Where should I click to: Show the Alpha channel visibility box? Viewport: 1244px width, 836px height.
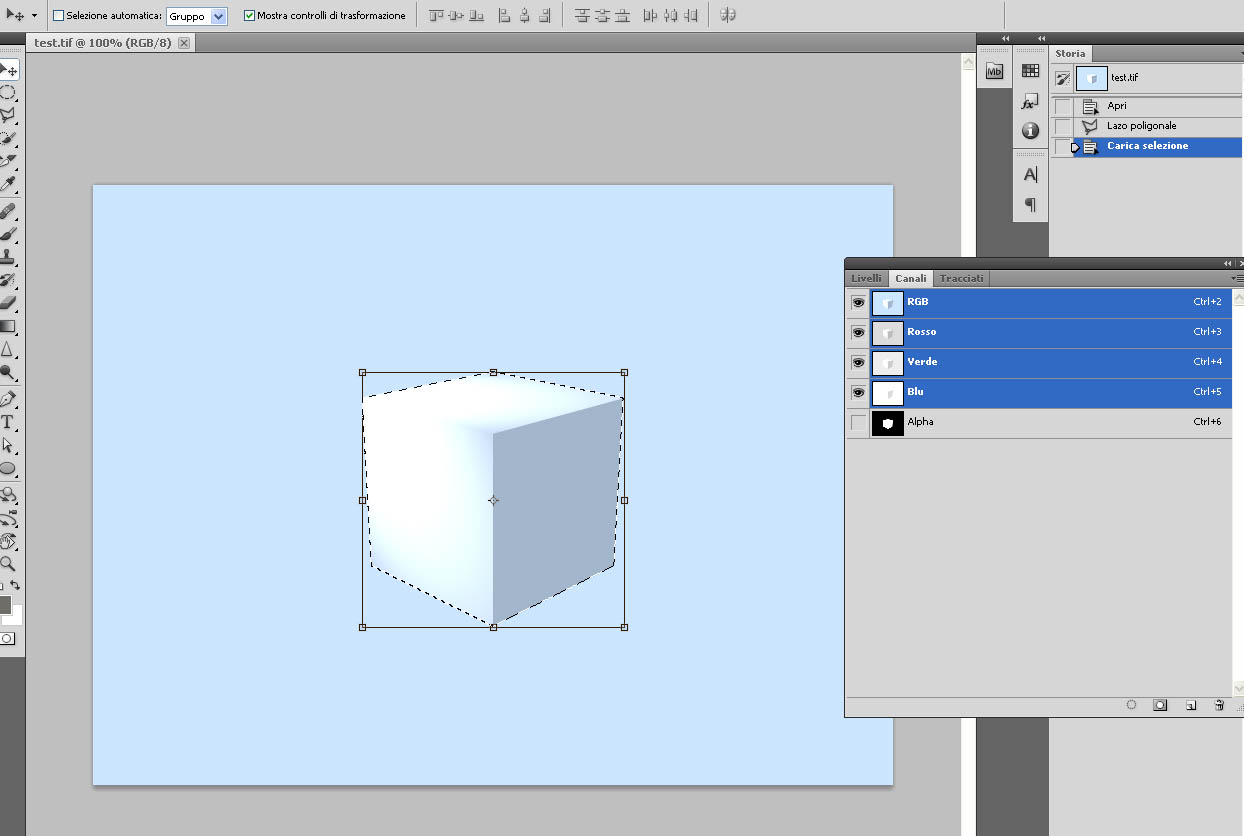click(x=858, y=423)
